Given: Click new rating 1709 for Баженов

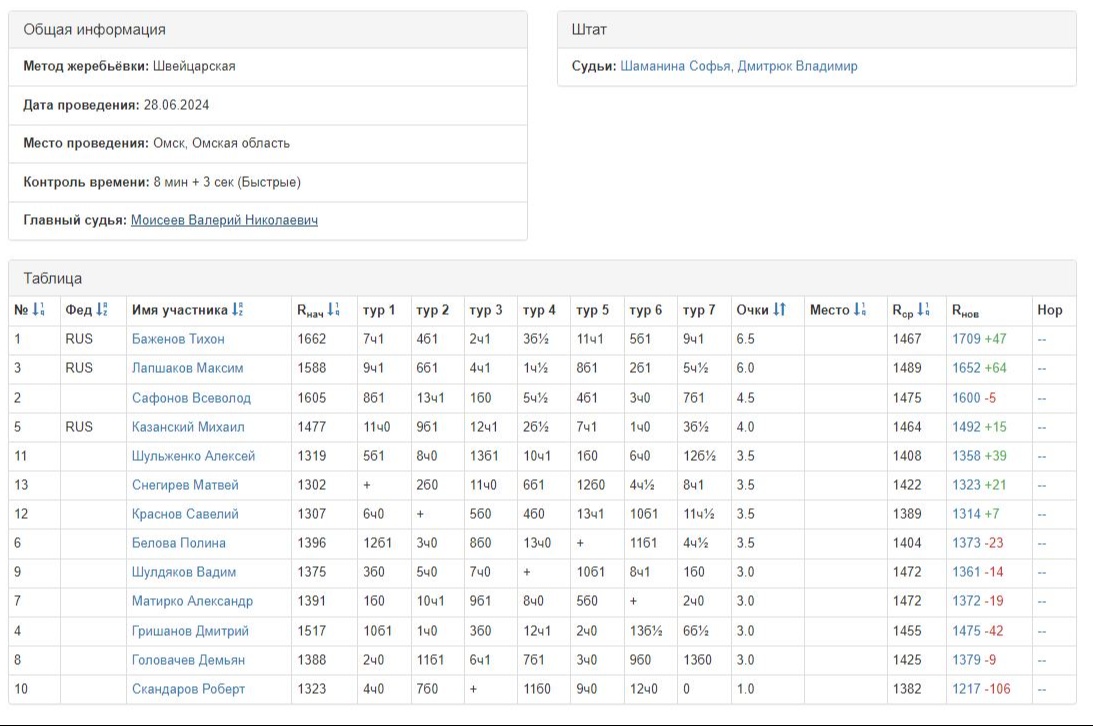Looking at the screenshot, I should click(x=966, y=339).
